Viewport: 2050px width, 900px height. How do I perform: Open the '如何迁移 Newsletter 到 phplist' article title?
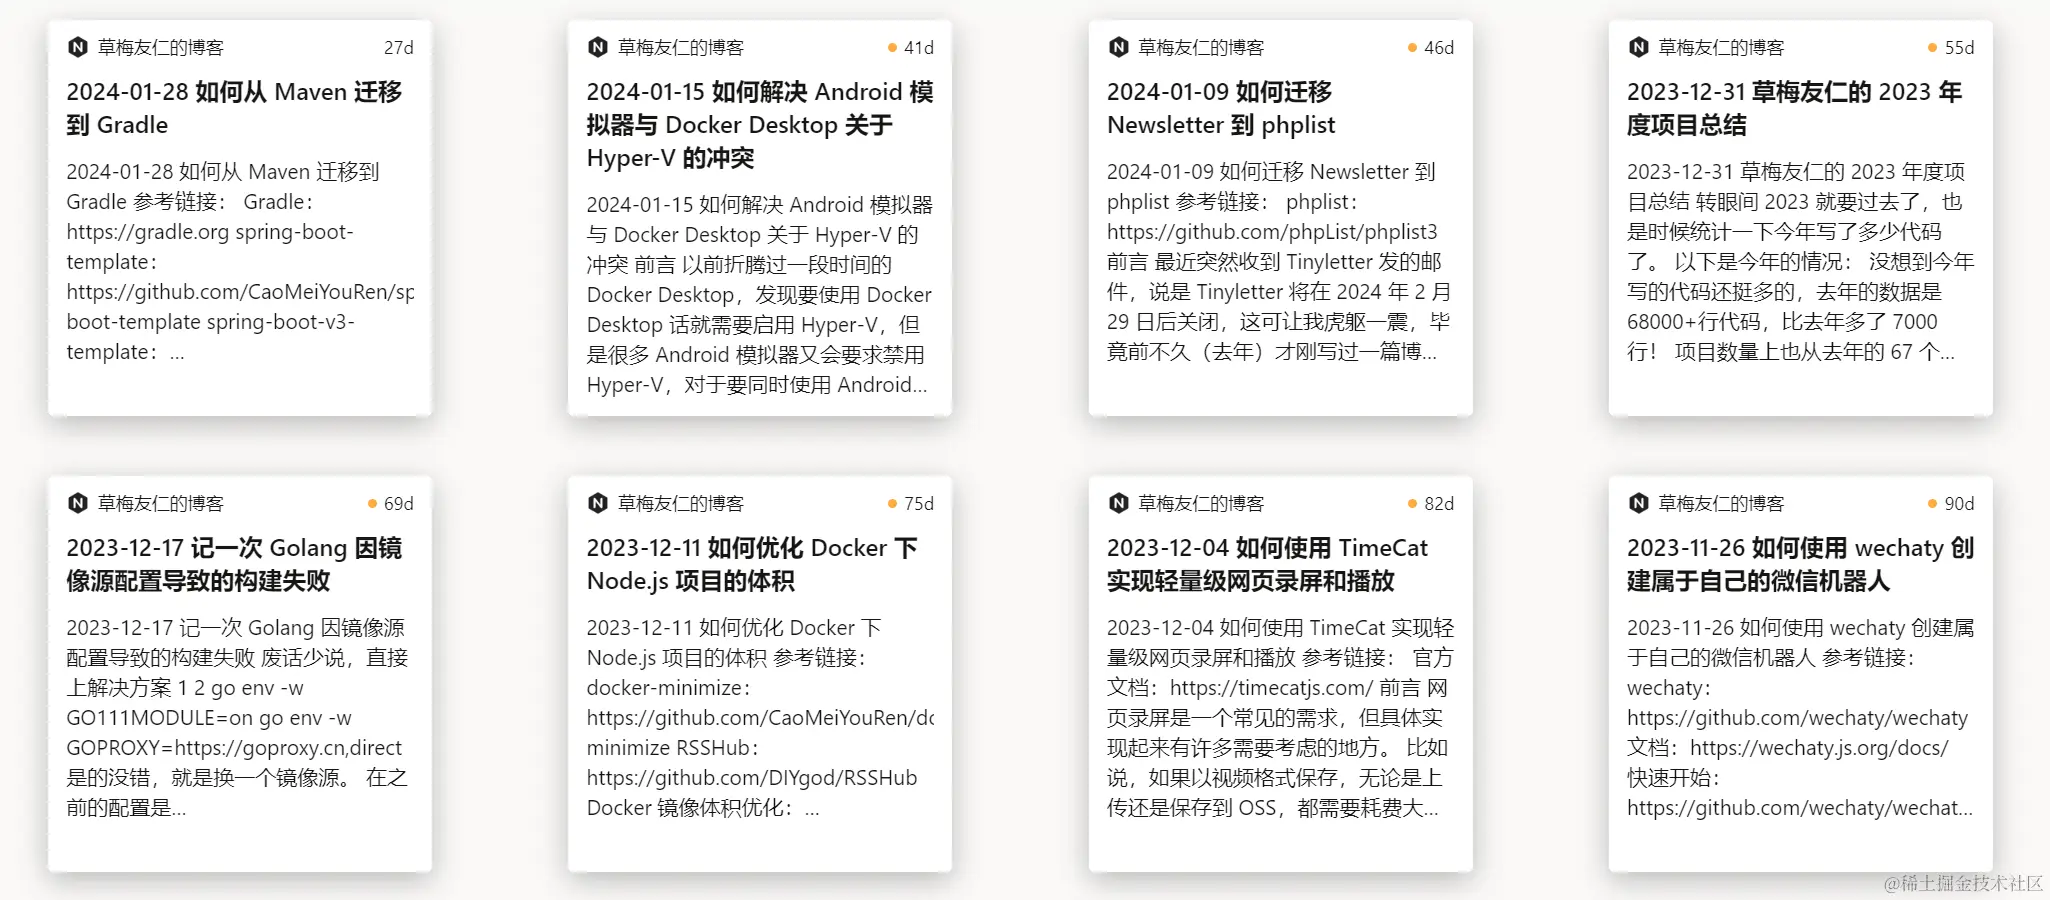pyautogui.click(x=1221, y=108)
